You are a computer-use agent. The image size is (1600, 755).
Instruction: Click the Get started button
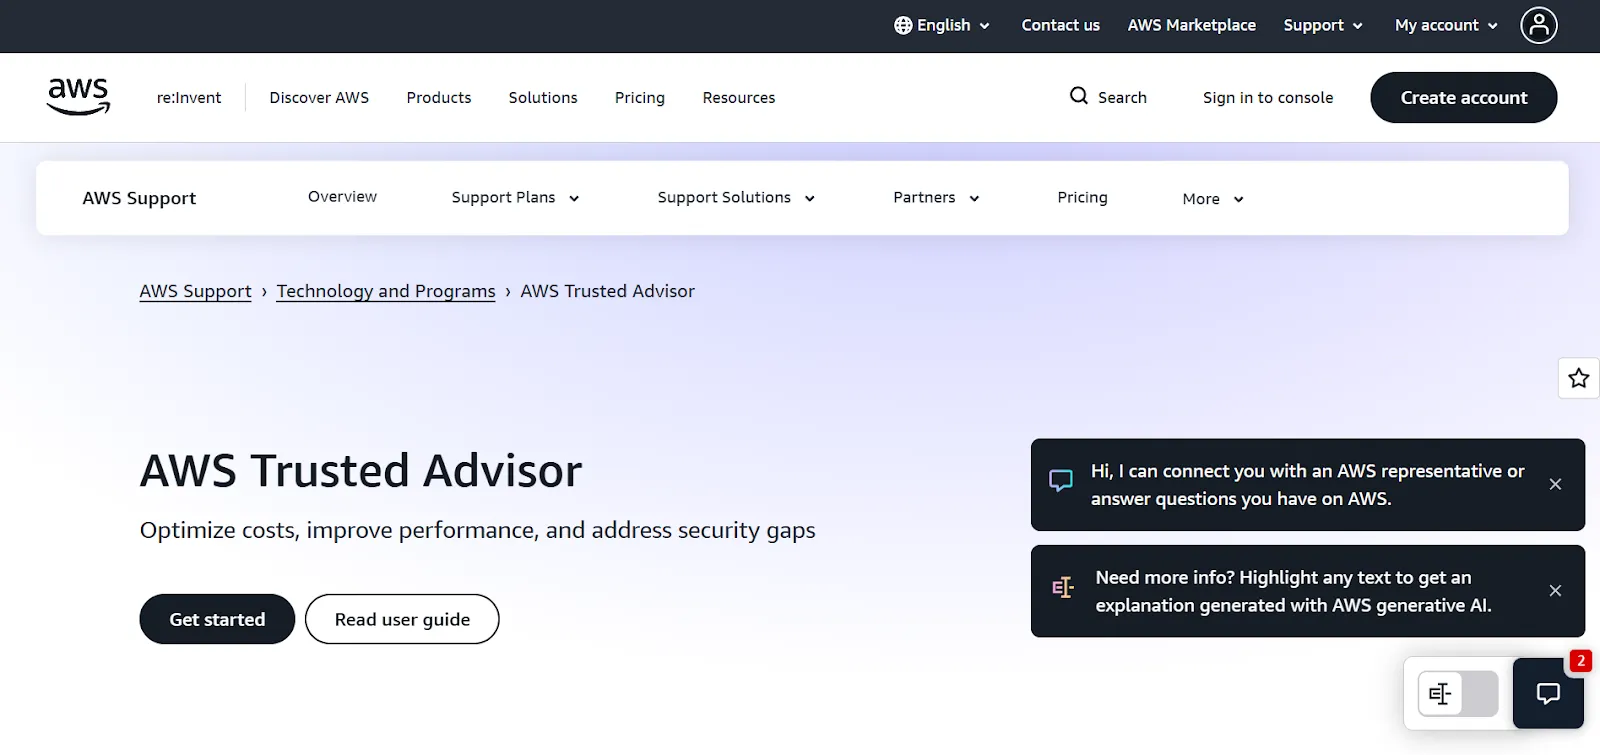tap(217, 619)
